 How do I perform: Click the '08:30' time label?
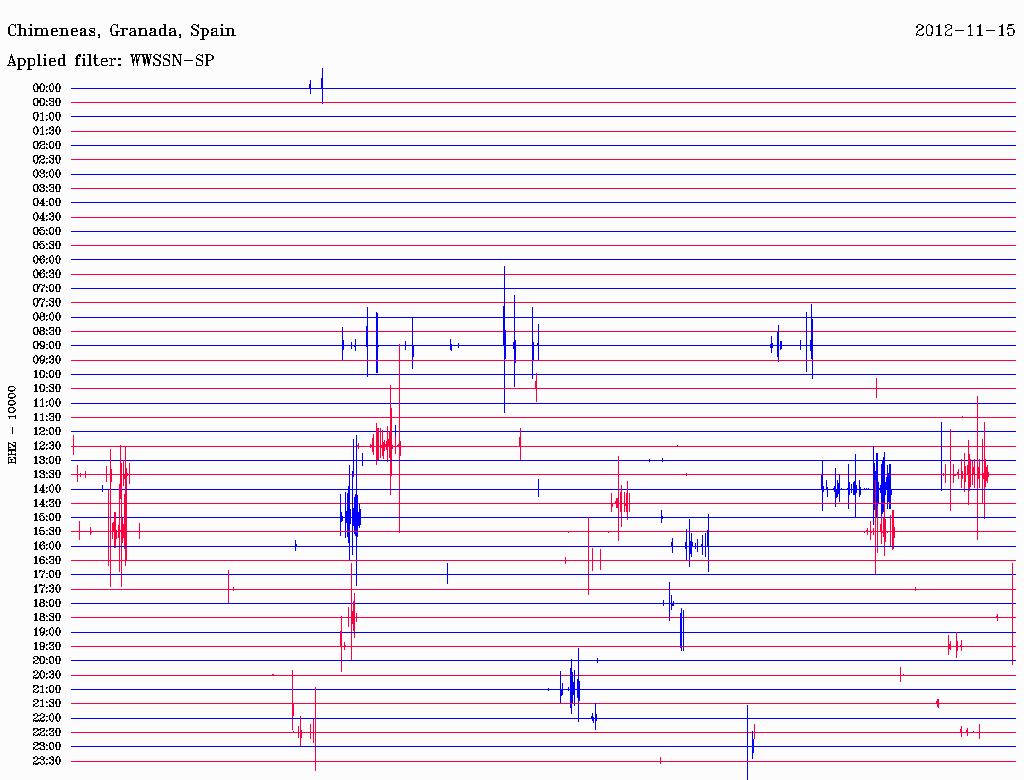(x=47, y=332)
